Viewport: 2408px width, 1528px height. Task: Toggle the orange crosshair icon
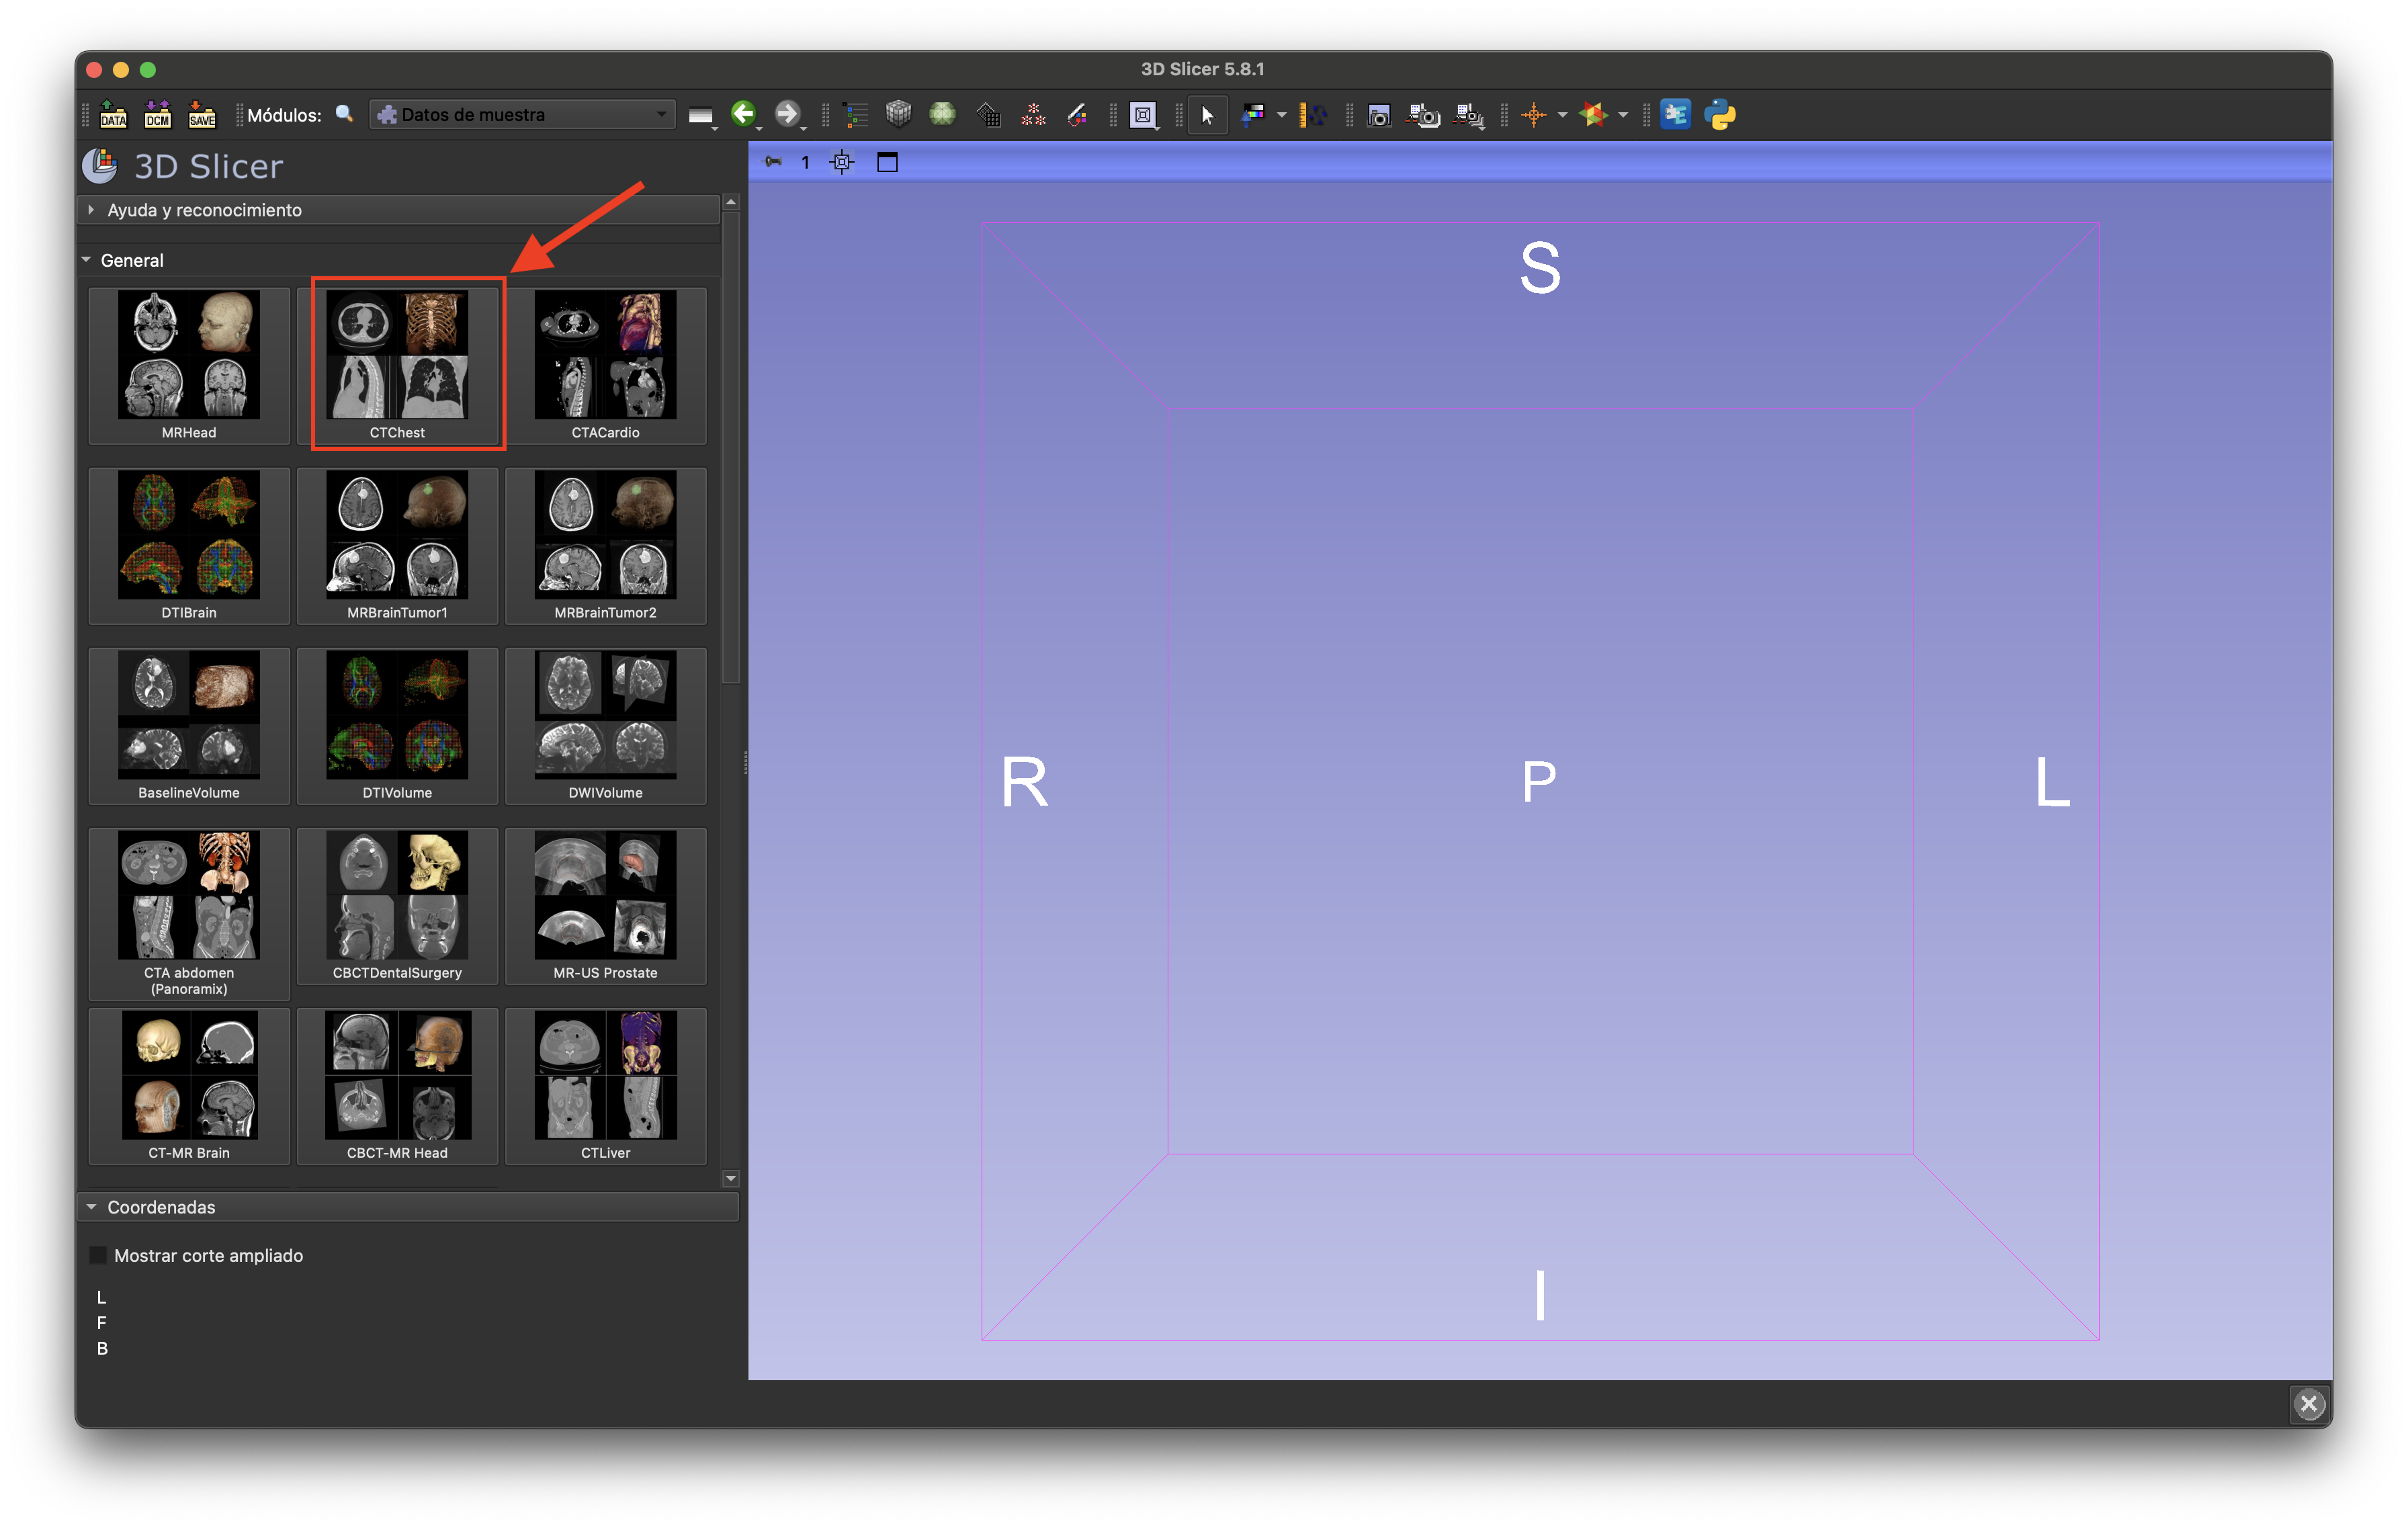tap(1532, 115)
